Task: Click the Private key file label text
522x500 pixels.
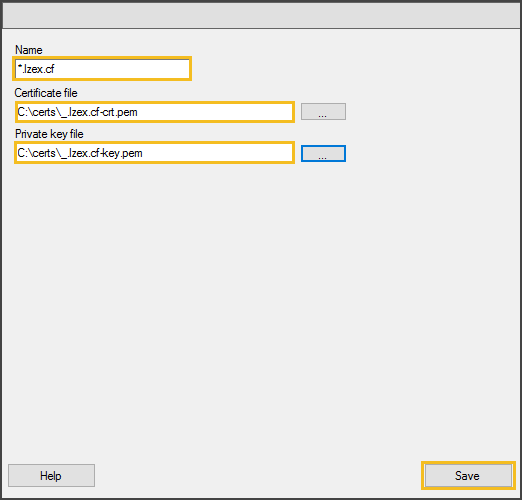Action: tap(49, 134)
